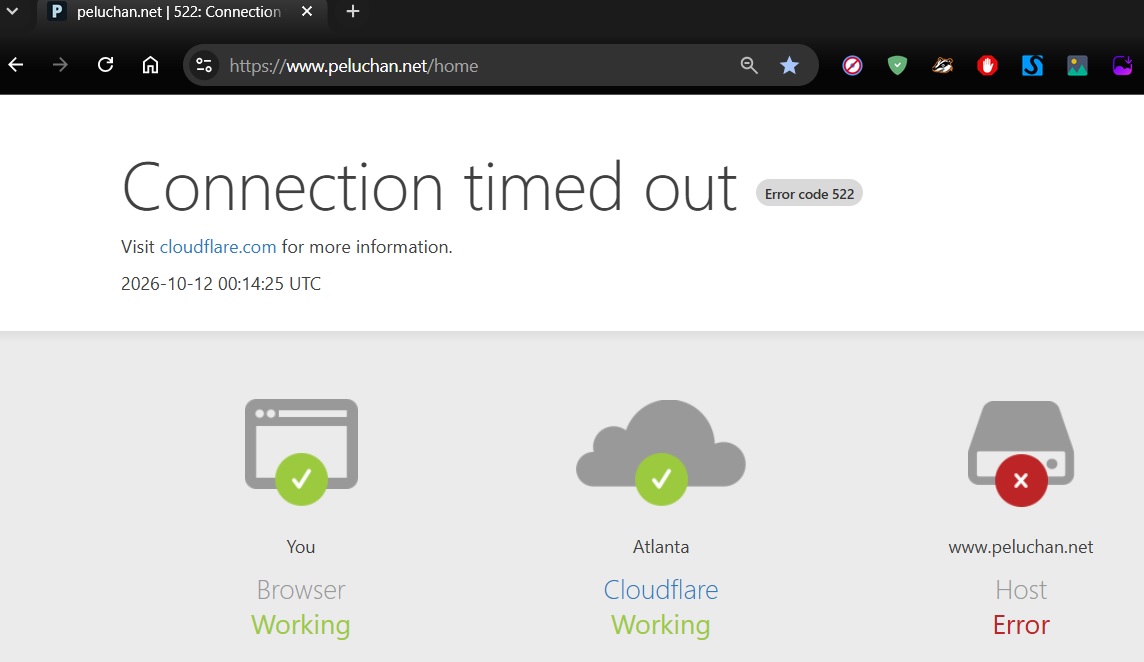
Task: Click the orange striped extension icon
Action: [x=943, y=66]
